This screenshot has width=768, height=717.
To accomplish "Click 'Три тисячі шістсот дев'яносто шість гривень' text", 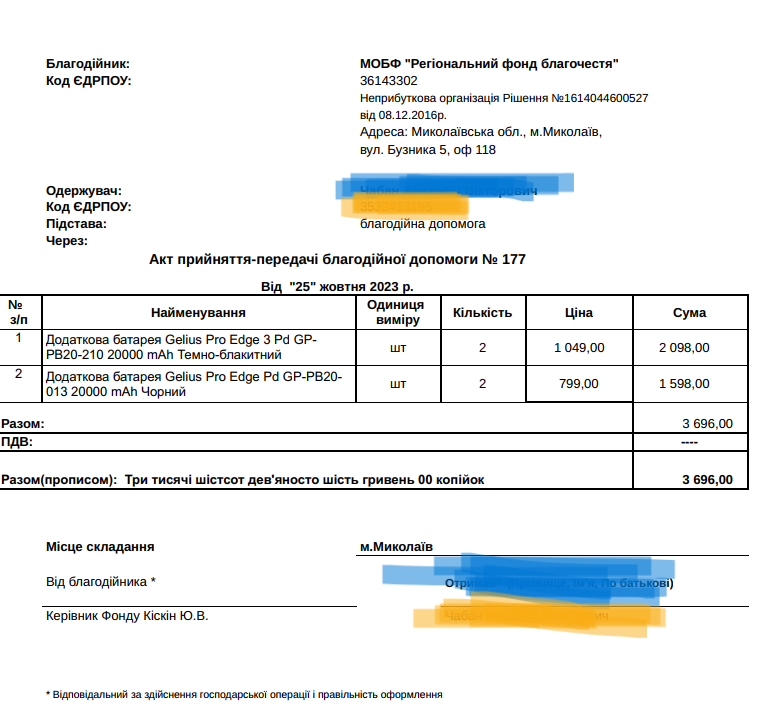I will (269, 480).
